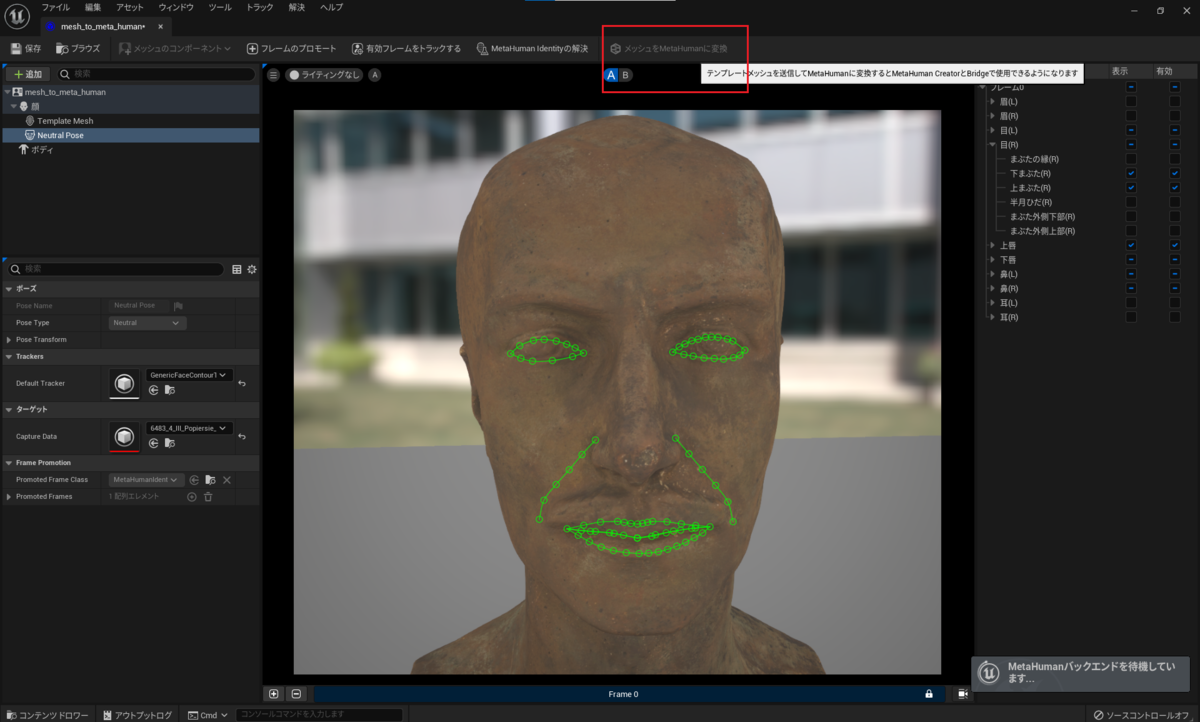
Task: Select Neutral Pose tree item
Action: coord(60,135)
